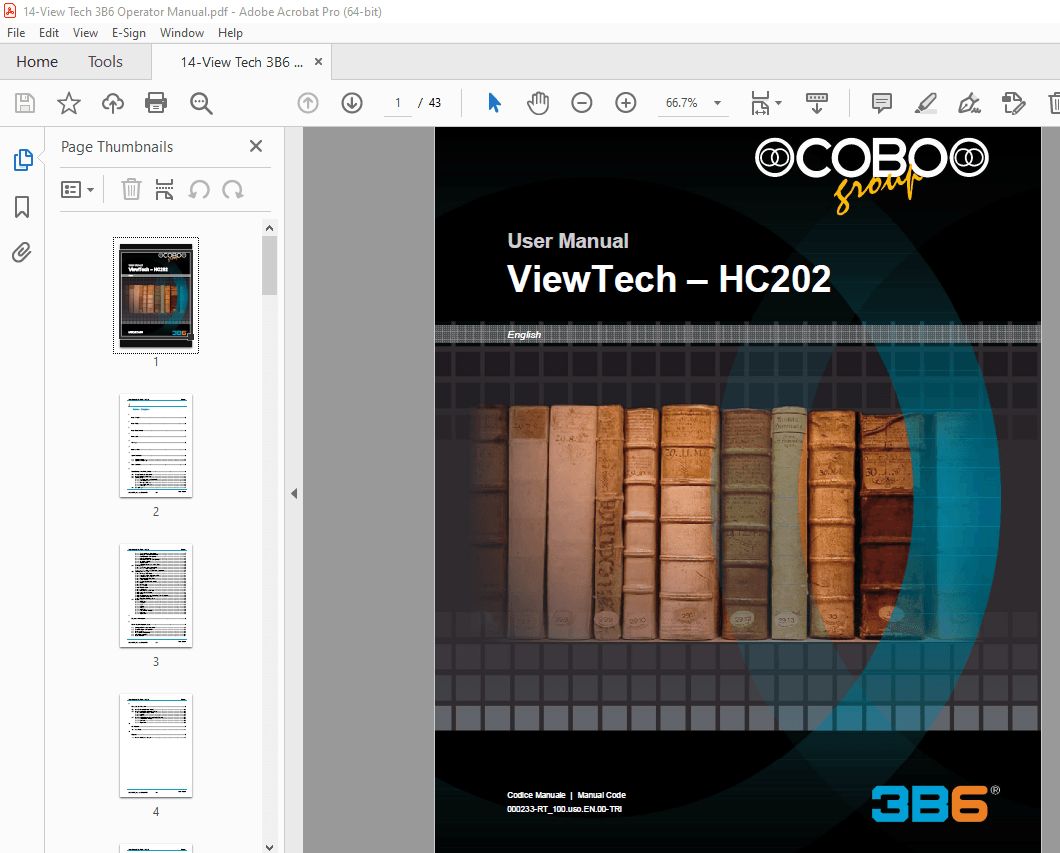Select the Highlight tool
Screen dimensions: 1060x853
click(925, 102)
